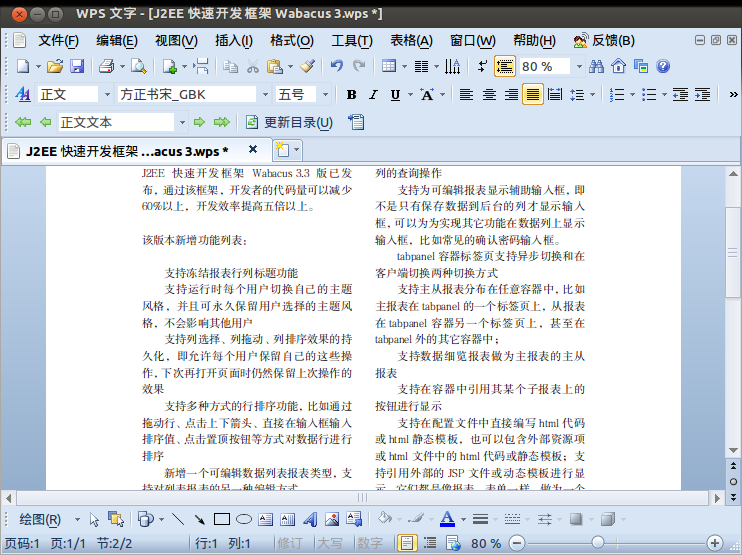The image size is (742, 555).
Task: Draw a rectangle shape
Action: pos(222,520)
